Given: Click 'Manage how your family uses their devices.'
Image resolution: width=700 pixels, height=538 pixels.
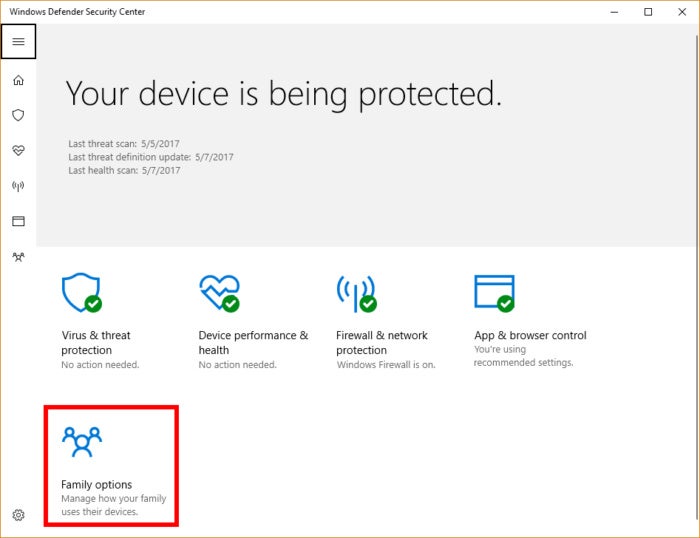Looking at the screenshot, I should point(113,505).
